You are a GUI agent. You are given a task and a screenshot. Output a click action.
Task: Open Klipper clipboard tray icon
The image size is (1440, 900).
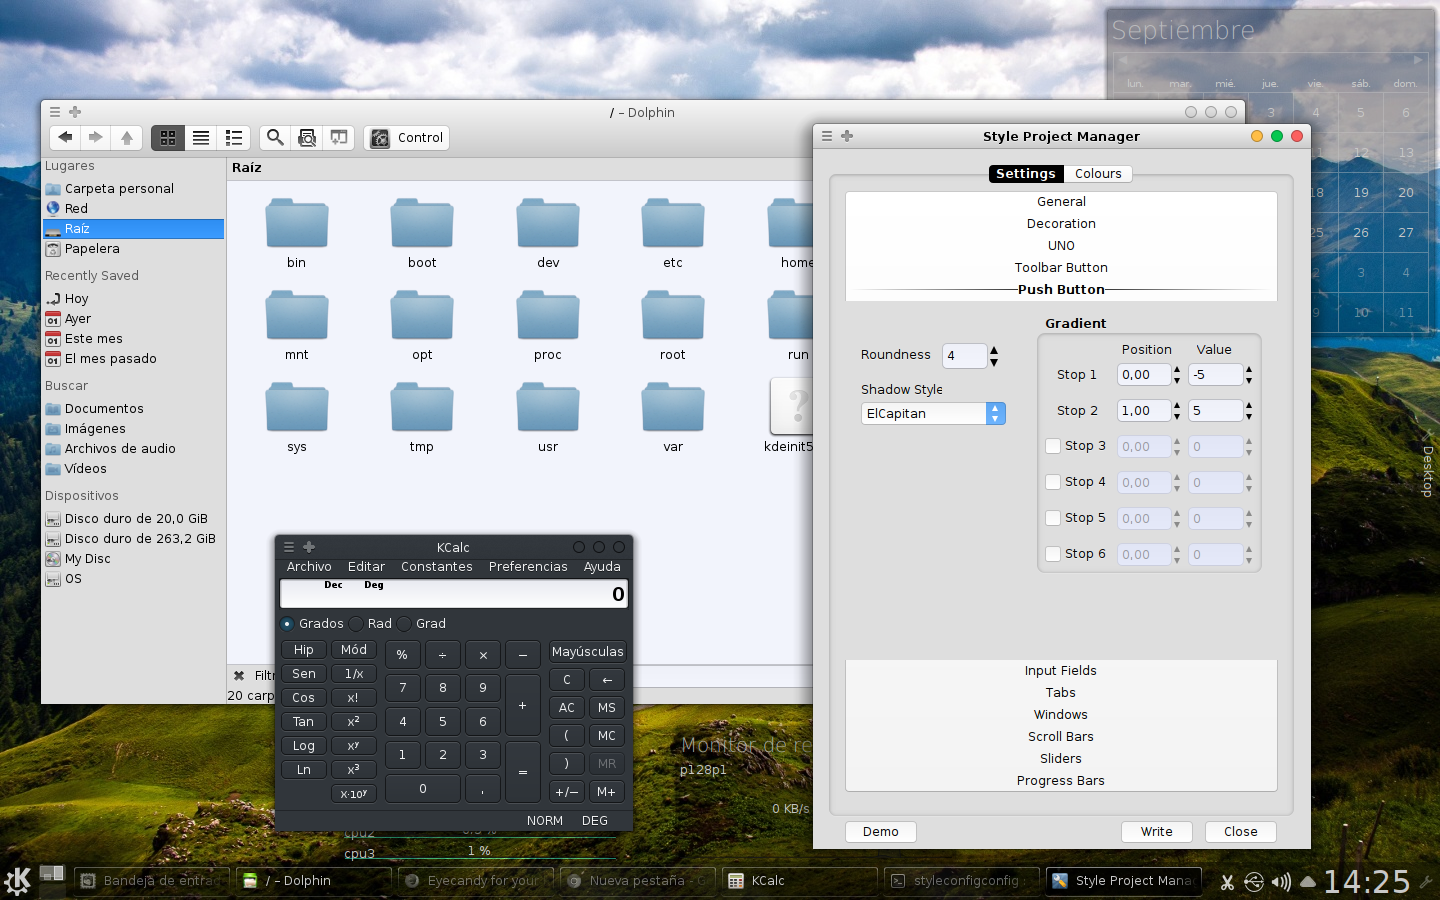pos(1227,882)
